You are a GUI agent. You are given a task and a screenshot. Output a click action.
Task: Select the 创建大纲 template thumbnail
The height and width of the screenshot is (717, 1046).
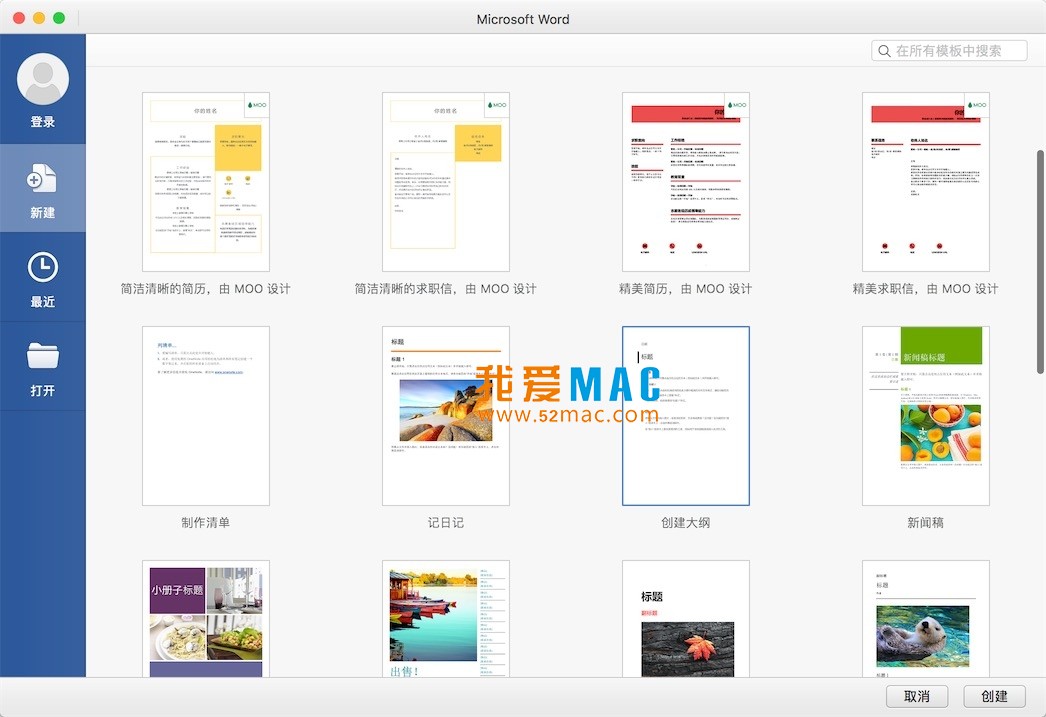click(686, 416)
